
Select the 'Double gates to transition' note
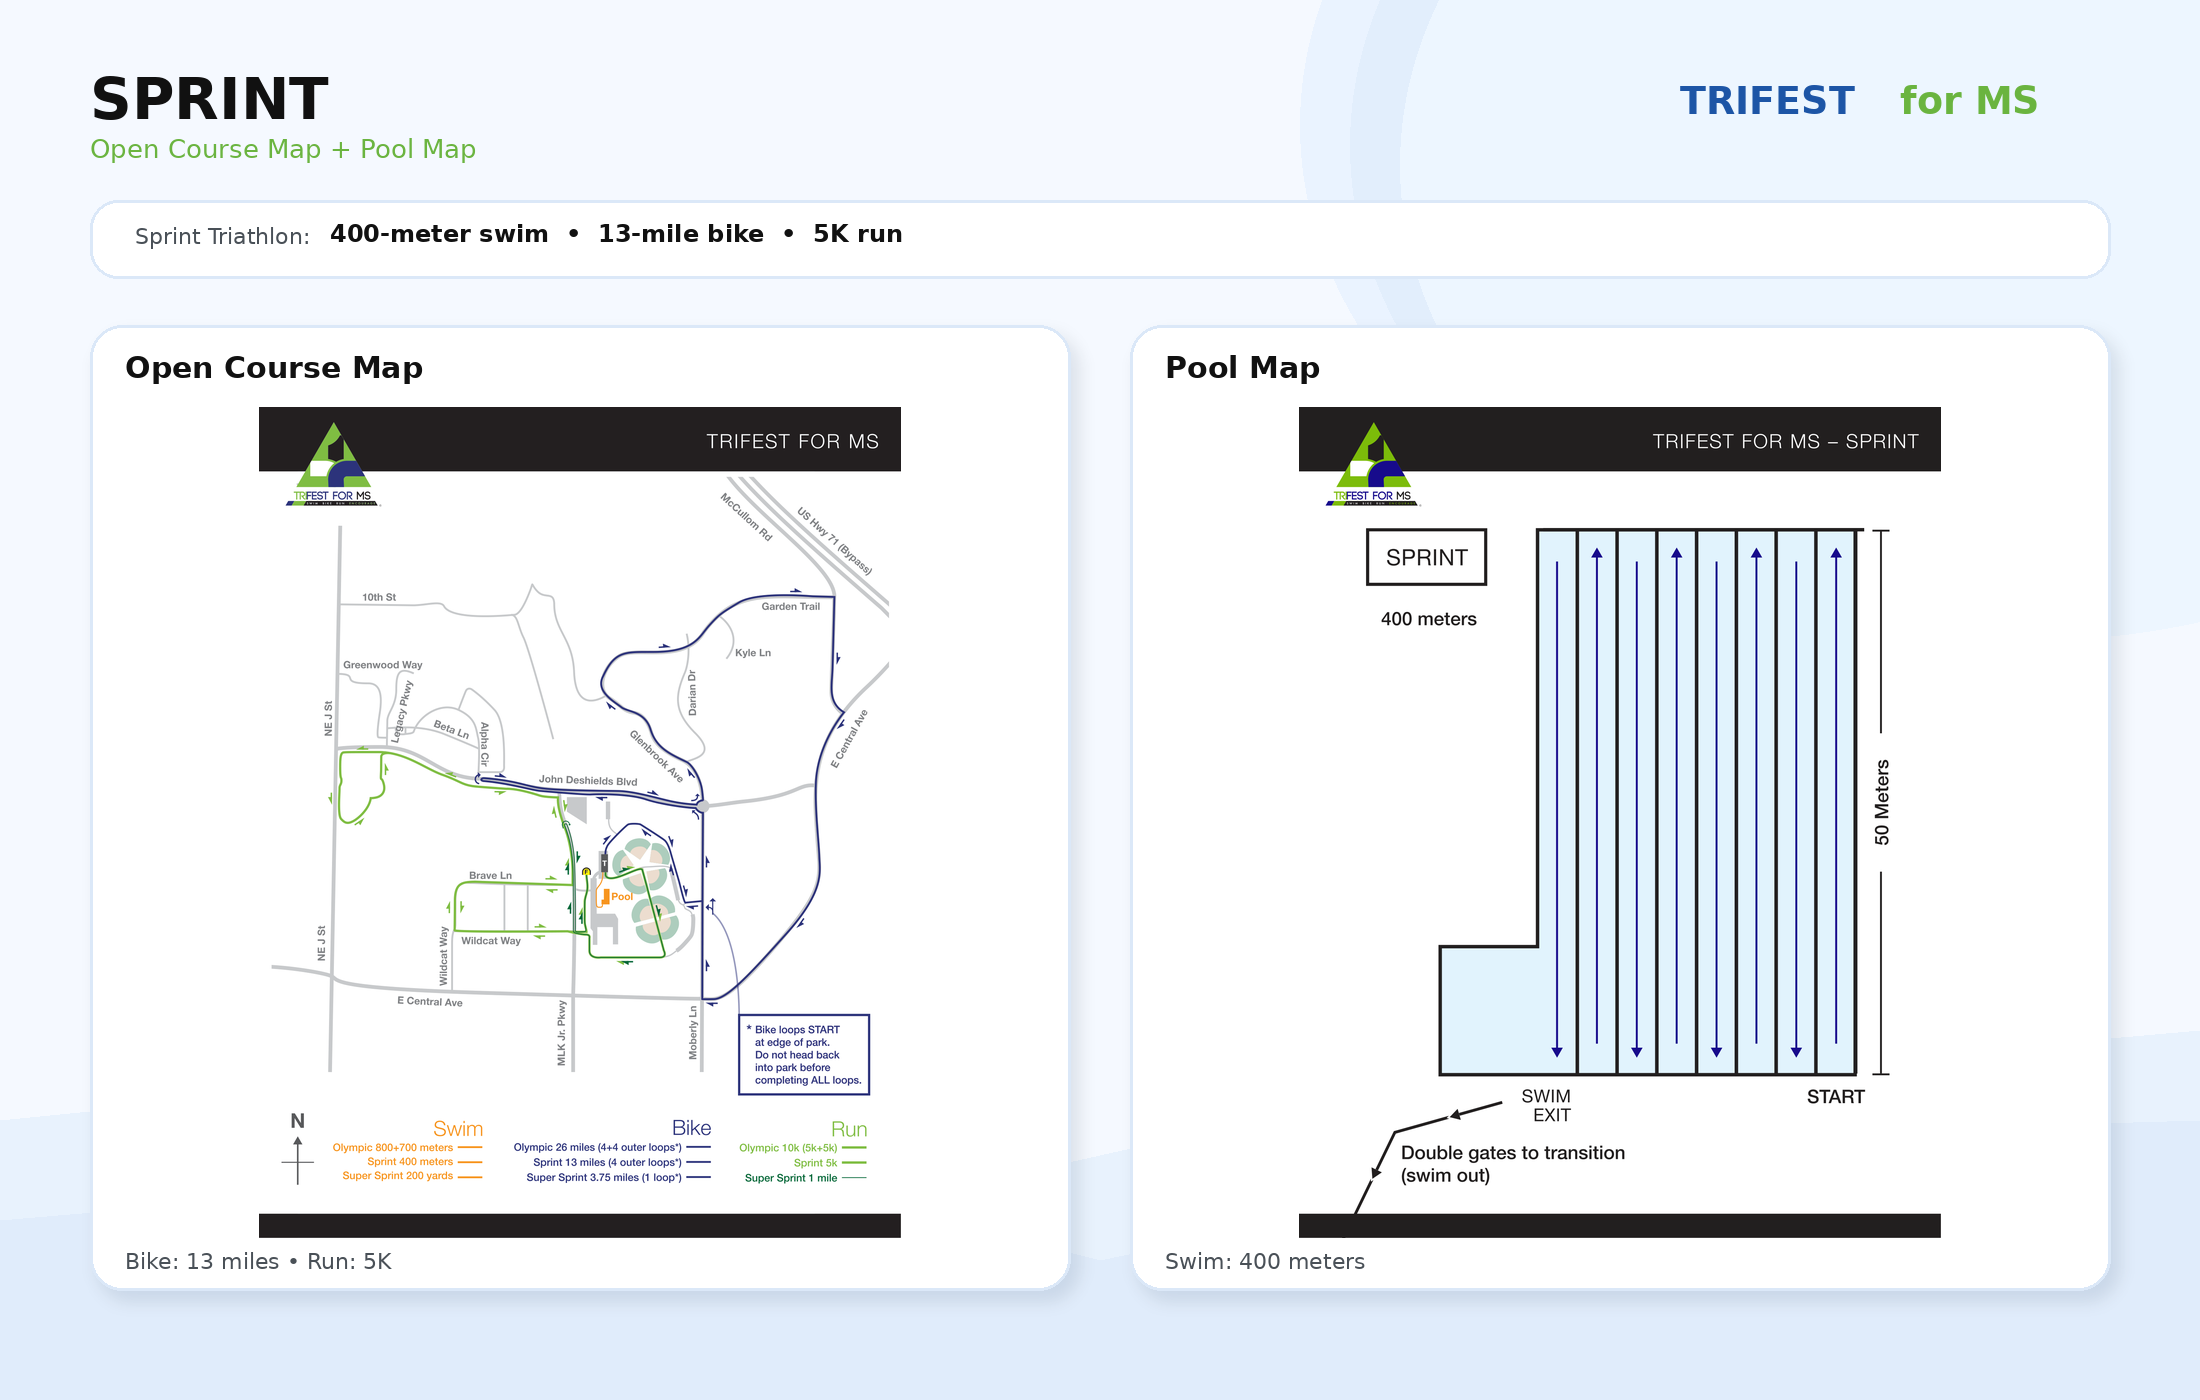[1513, 1164]
